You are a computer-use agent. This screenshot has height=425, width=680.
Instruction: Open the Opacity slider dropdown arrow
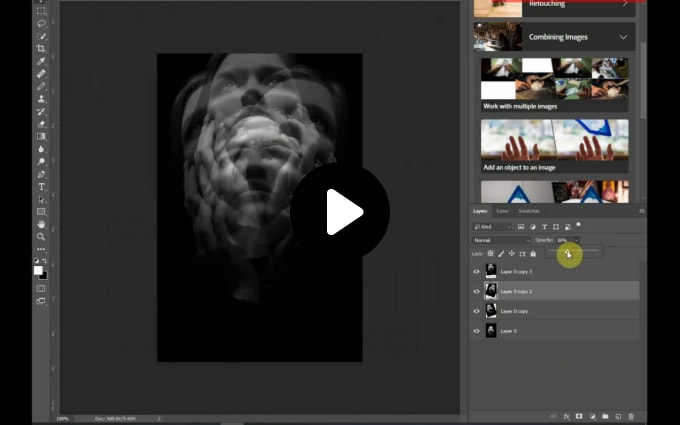(576, 240)
